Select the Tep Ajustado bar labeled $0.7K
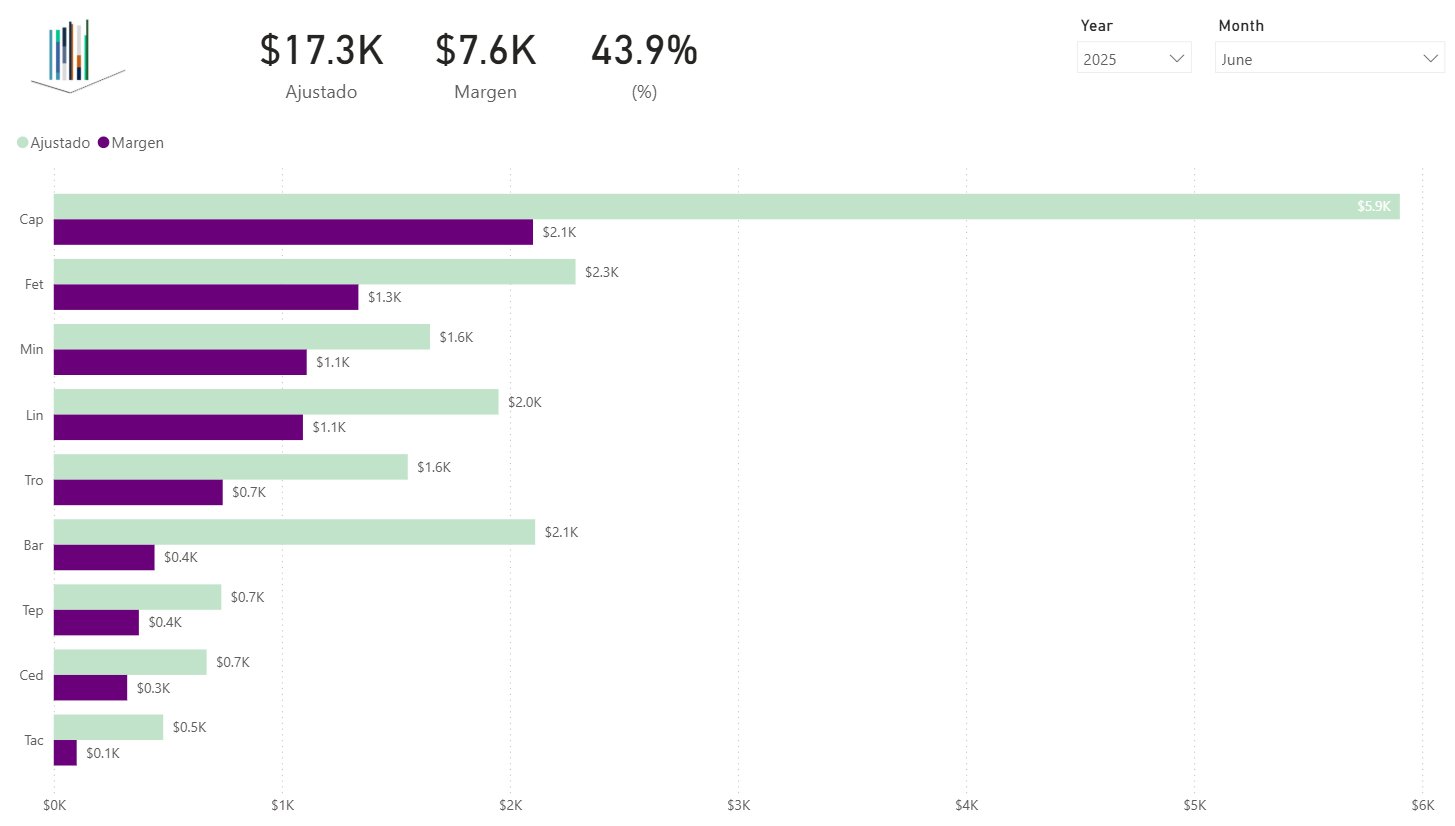The image size is (1455, 826). coord(137,597)
